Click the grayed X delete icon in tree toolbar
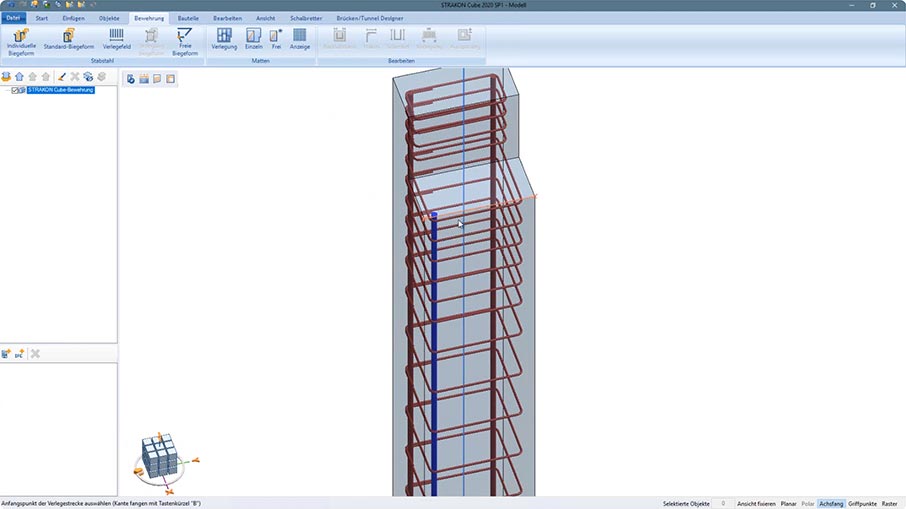Screen dimensions: 906x509 (x=75, y=77)
